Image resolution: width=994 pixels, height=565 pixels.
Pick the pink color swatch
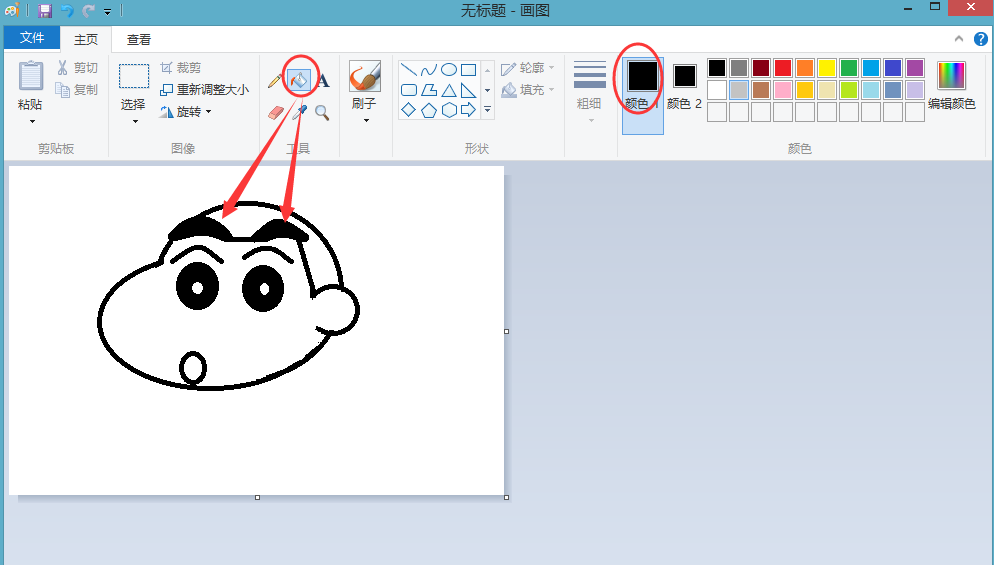[x=783, y=90]
